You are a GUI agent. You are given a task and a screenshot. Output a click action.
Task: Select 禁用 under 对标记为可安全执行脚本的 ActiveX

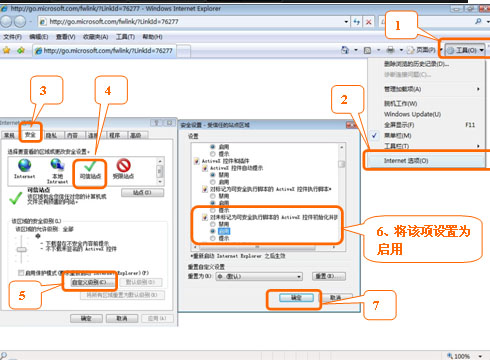pos(213,196)
